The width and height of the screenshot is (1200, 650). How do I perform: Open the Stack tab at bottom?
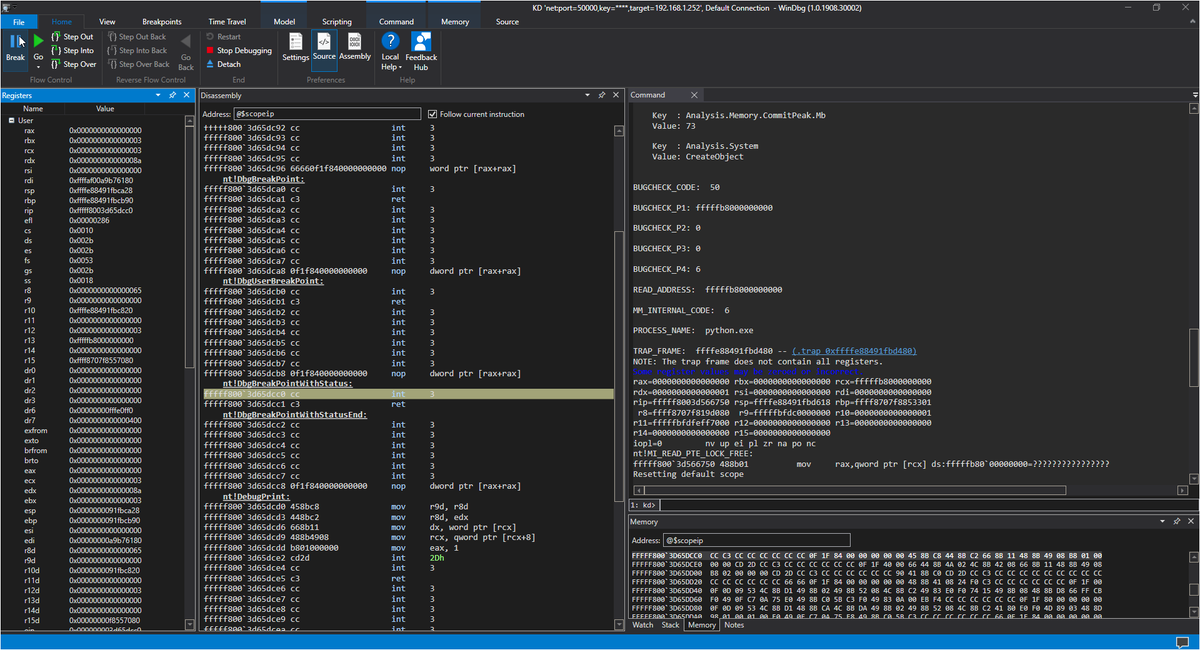click(x=670, y=625)
